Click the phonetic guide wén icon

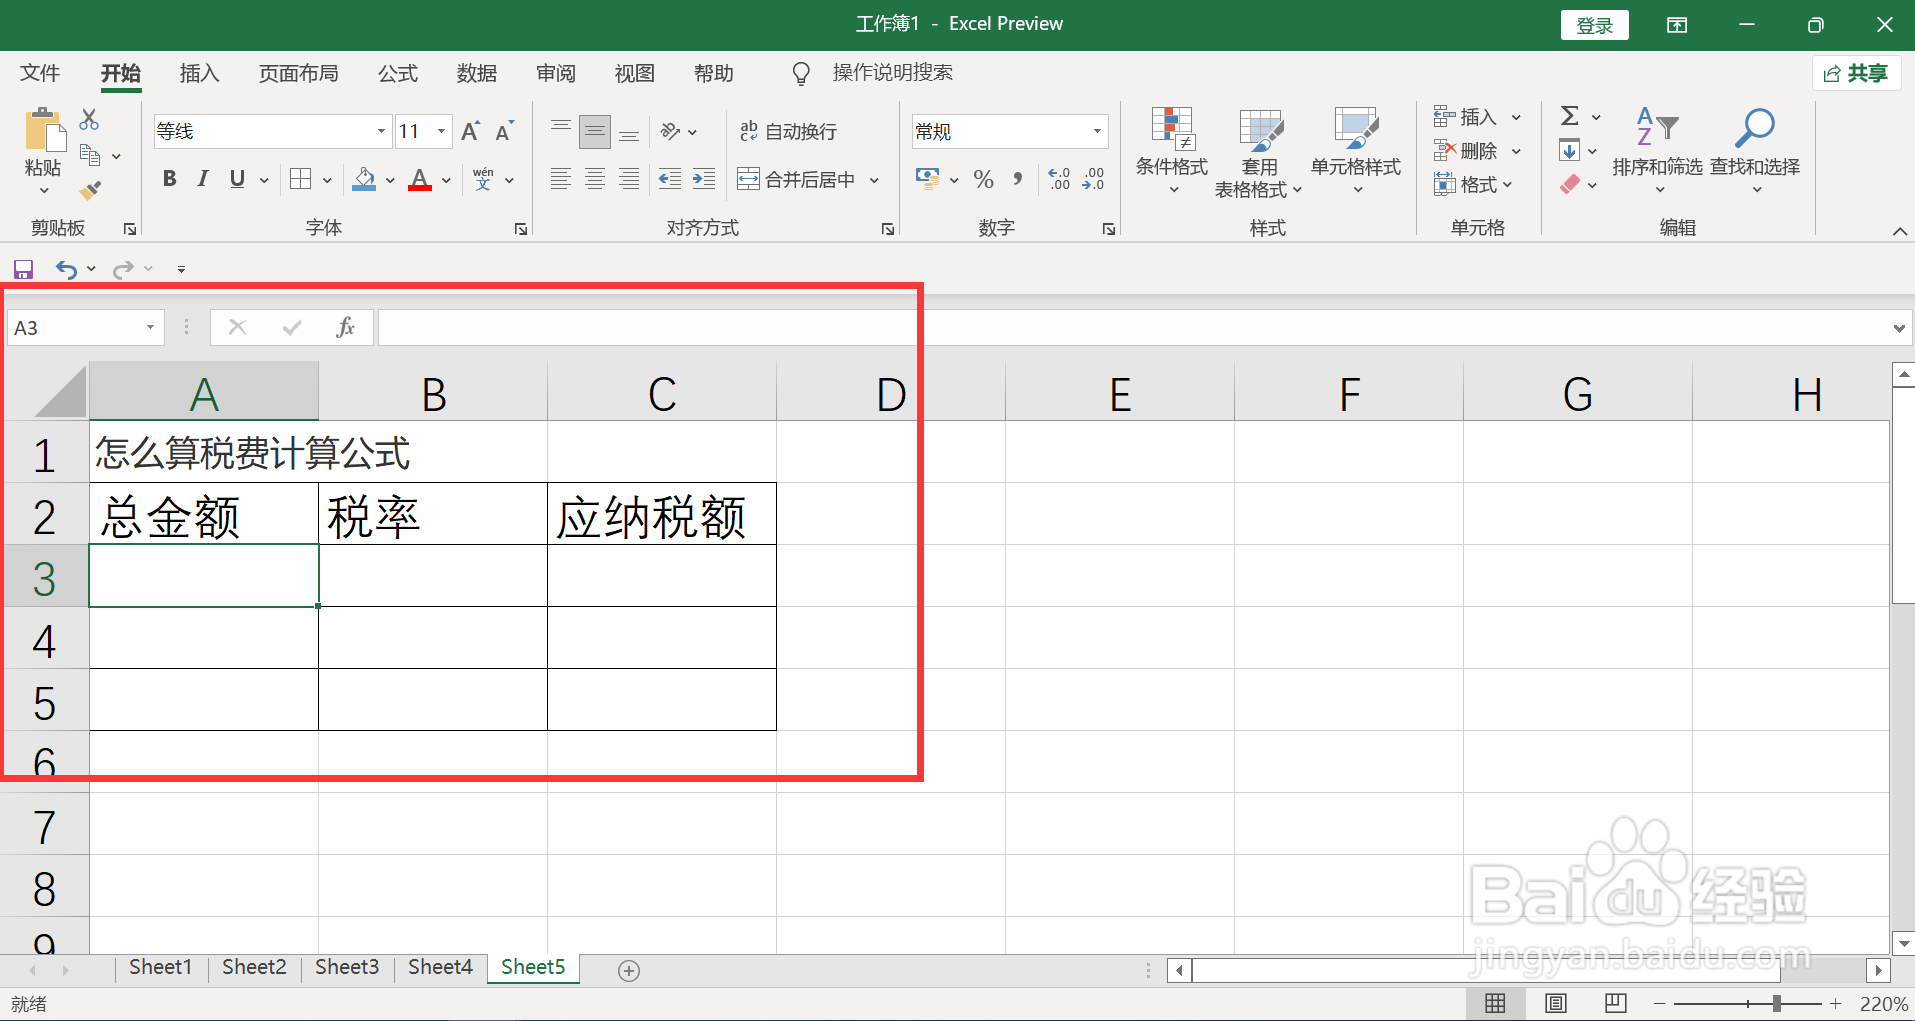[x=483, y=179]
